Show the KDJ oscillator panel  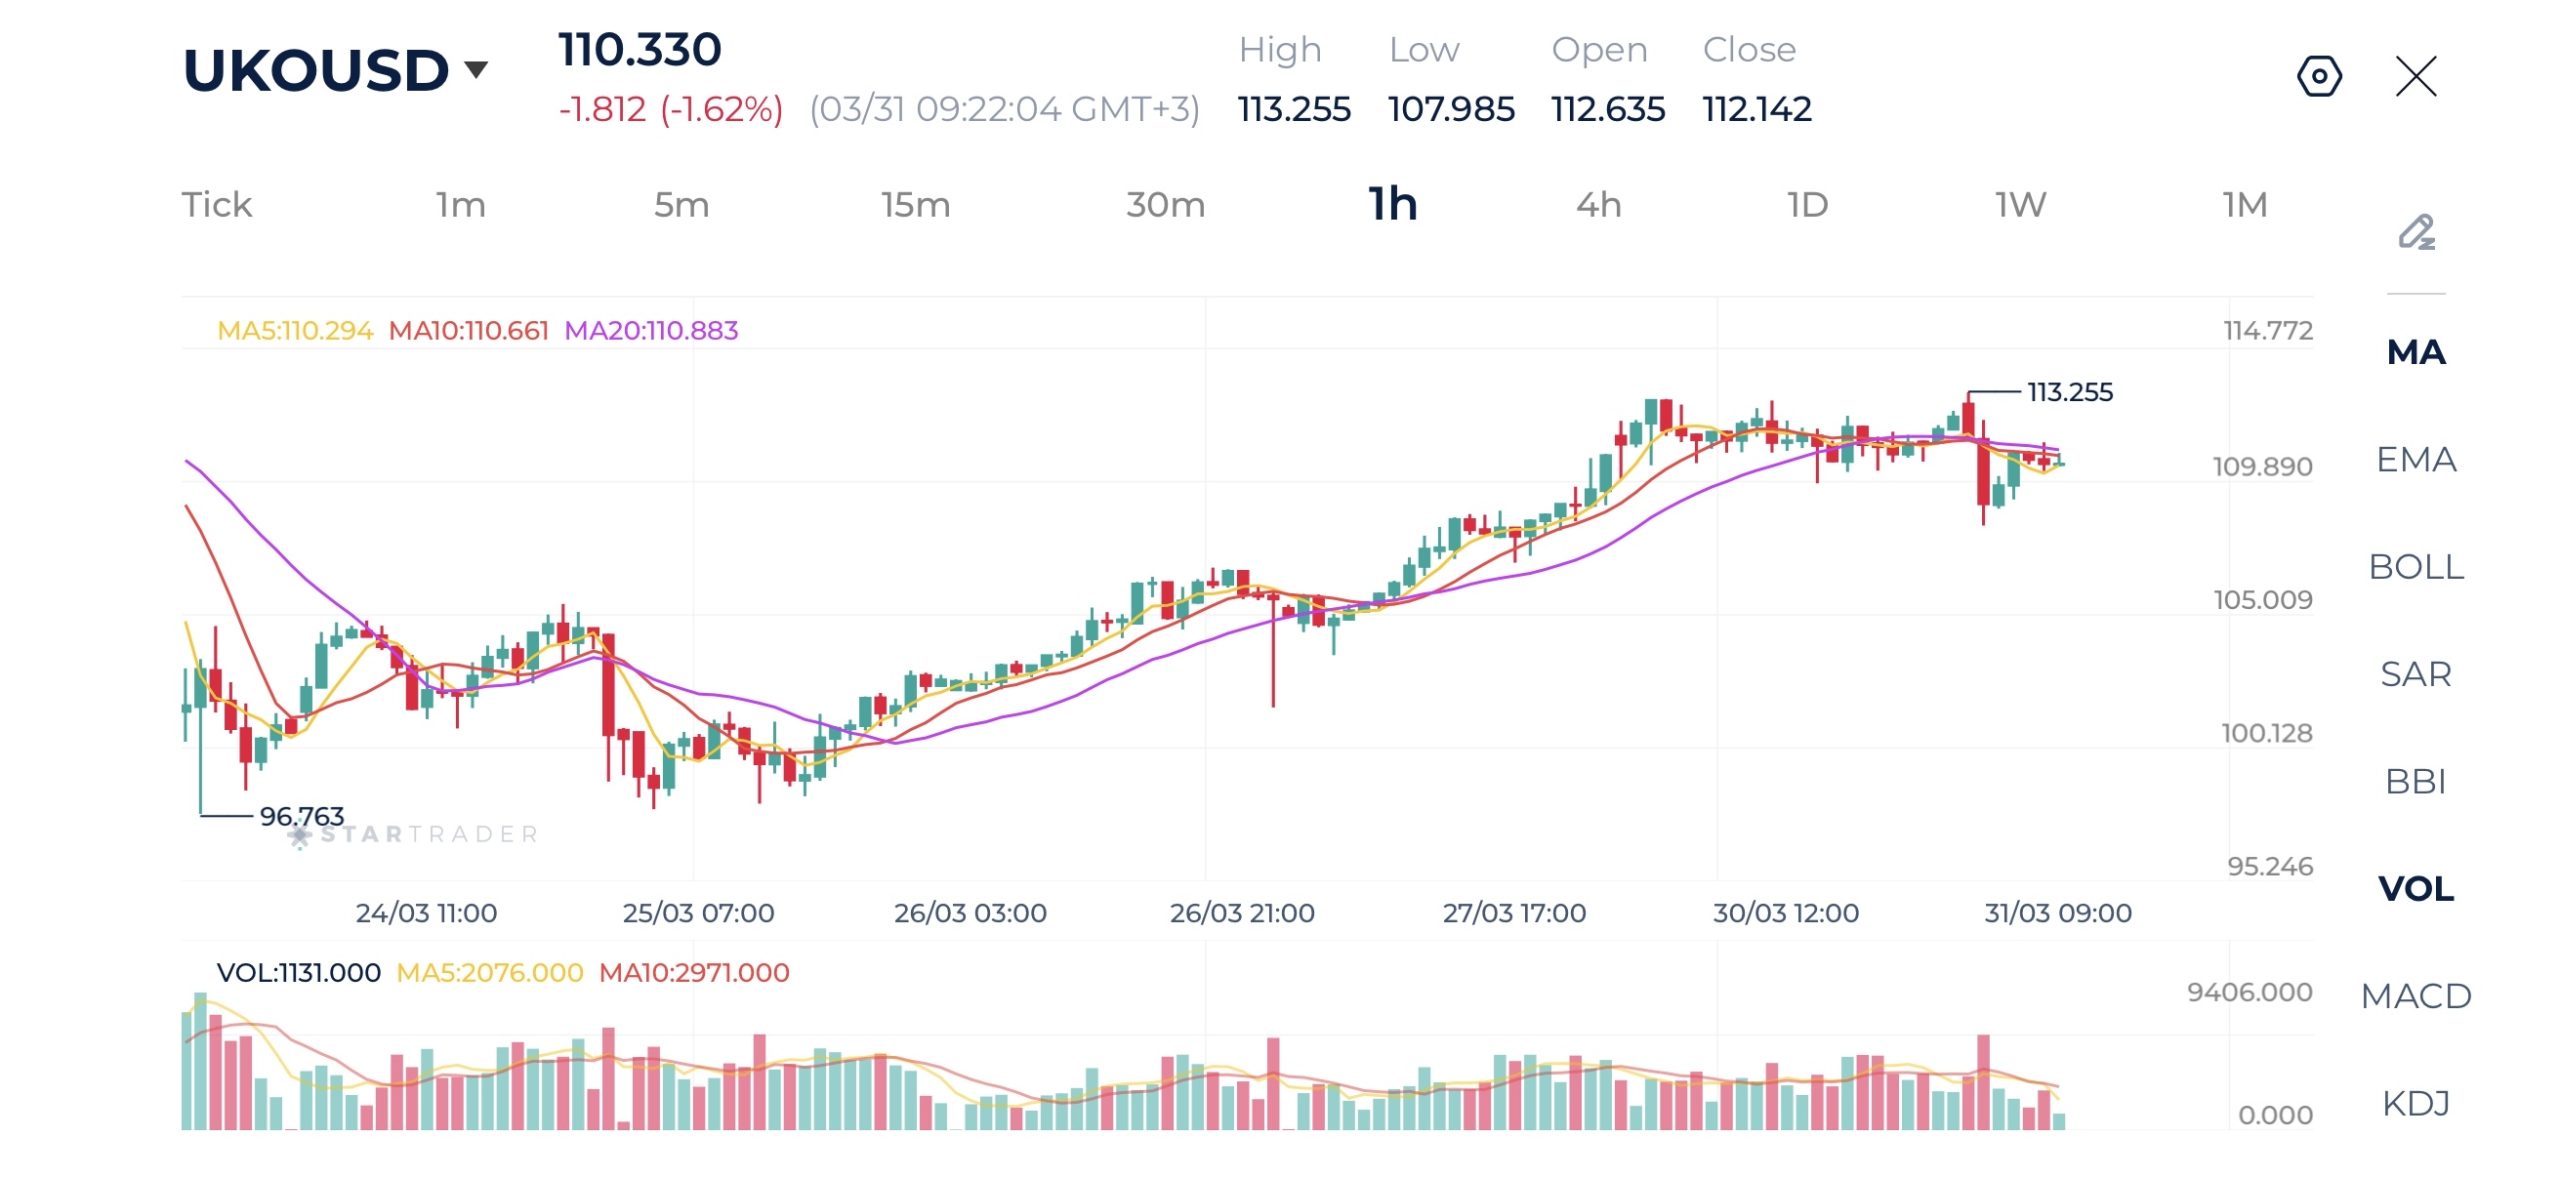2416,1103
